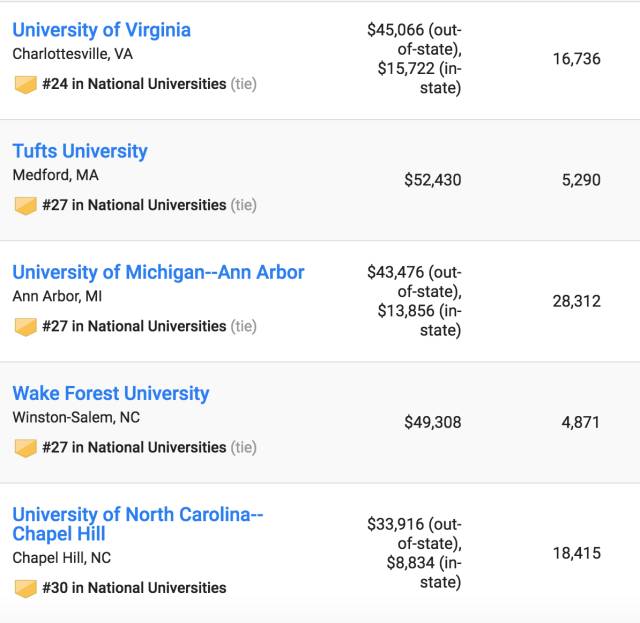The width and height of the screenshot is (640, 623).
Task: Visit the University of Michigan--Ann Arbor page
Action: [x=158, y=272]
